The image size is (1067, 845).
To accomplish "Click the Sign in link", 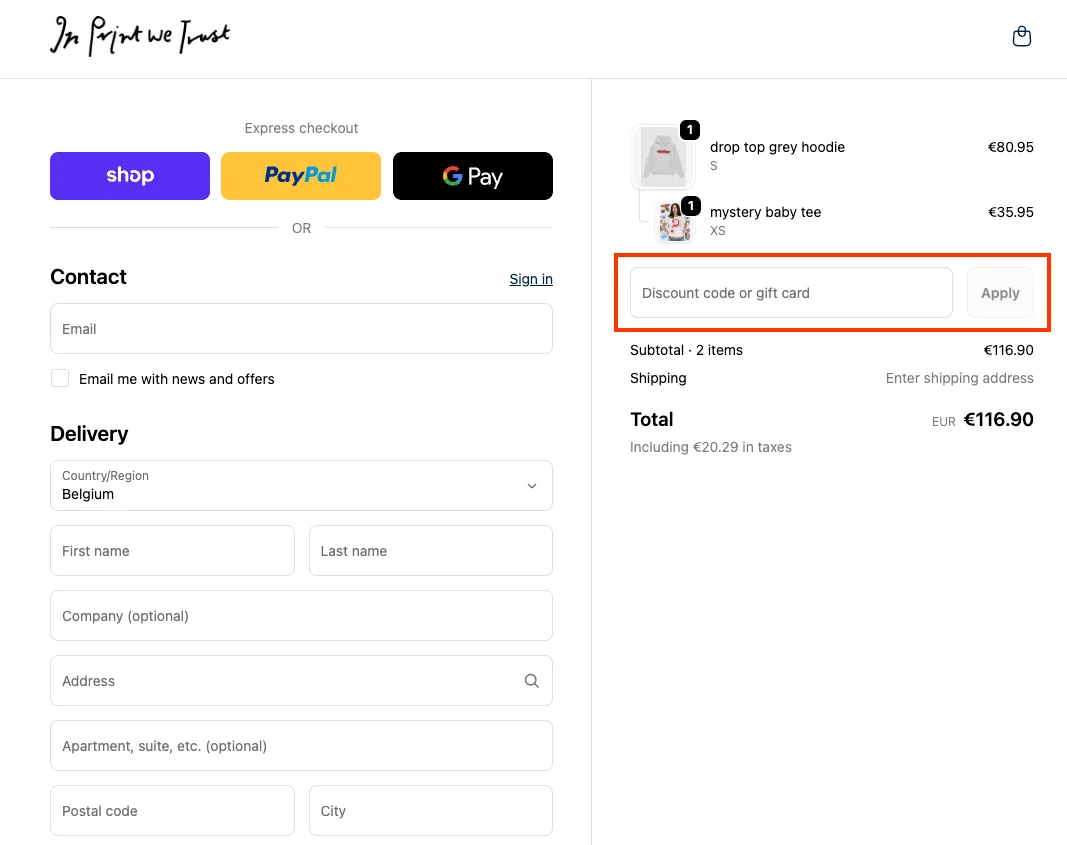I will point(531,279).
